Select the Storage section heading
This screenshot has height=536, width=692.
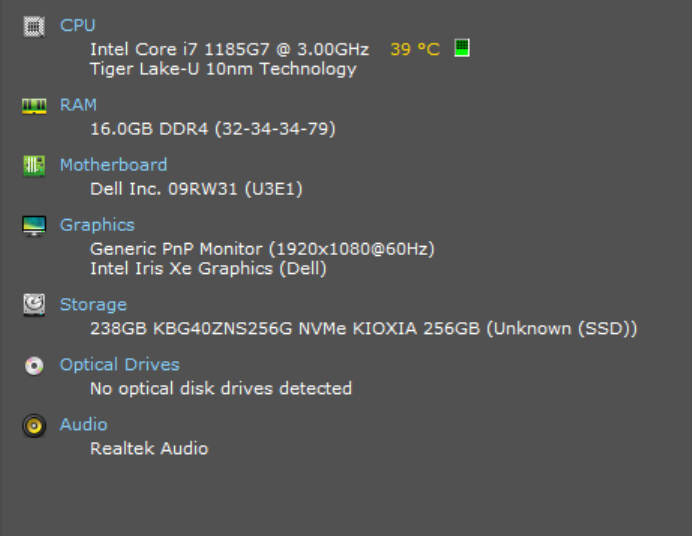[x=93, y=305]
